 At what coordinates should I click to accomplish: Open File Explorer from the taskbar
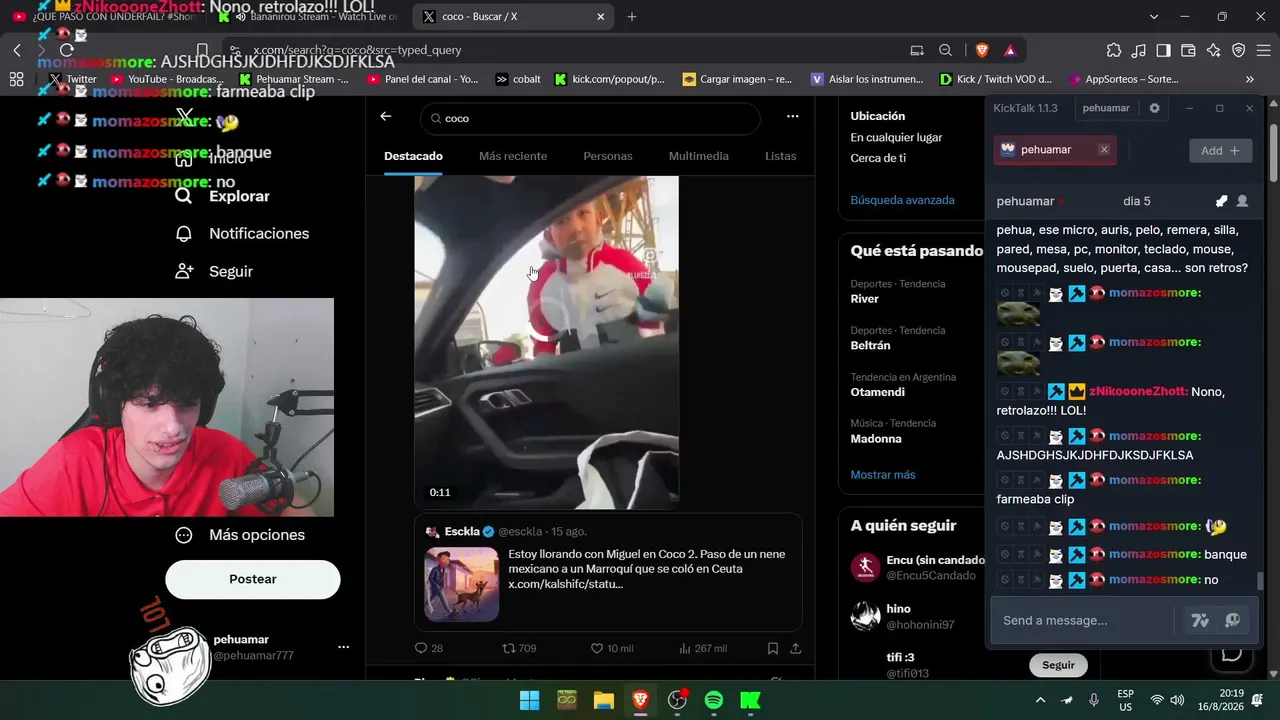tap(604, 700)
